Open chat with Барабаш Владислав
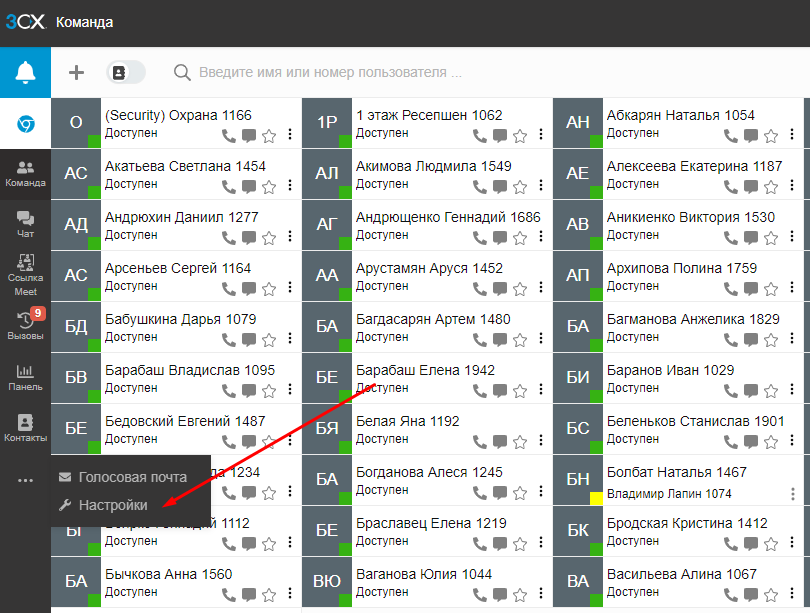Screen dimensions: 810x613 tap(248, 391)
